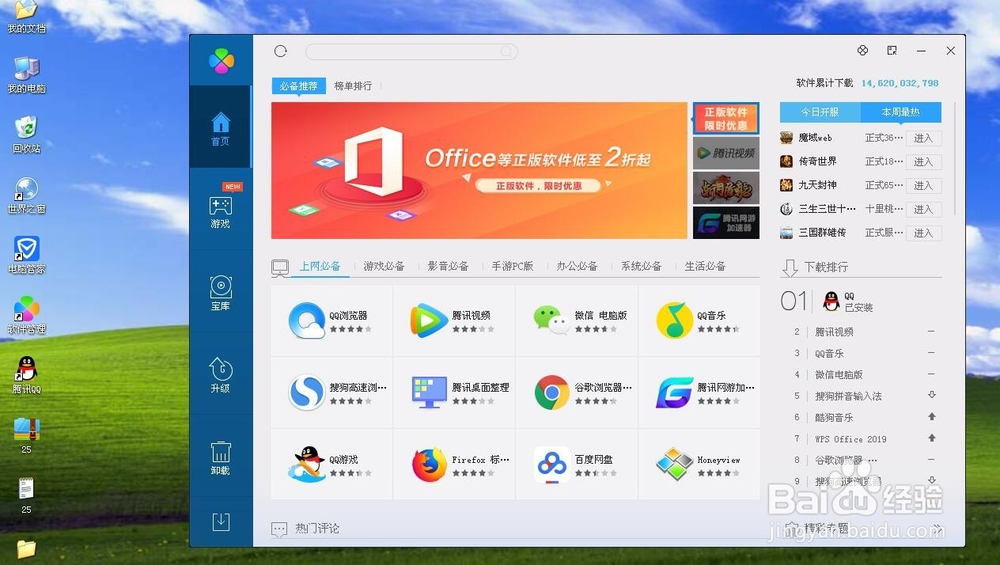The height and width of the screenshot is (565, 1000).
Task: Select the 上网必备 category tab
Action: [x=320, y=266]
